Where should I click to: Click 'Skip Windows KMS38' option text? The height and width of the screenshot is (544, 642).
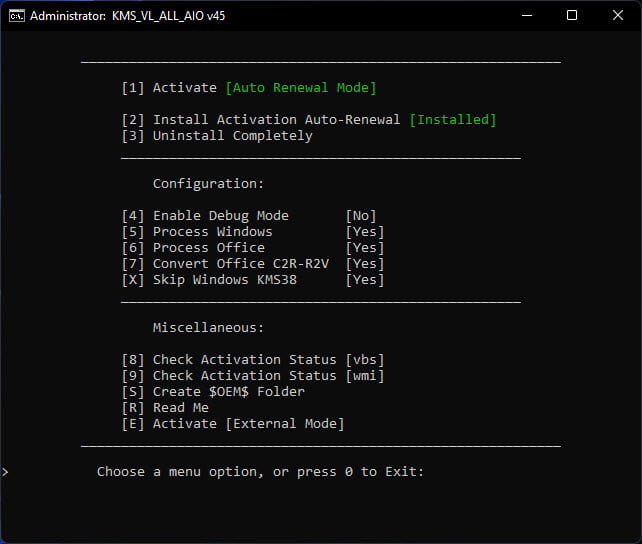tap(225, 280)
